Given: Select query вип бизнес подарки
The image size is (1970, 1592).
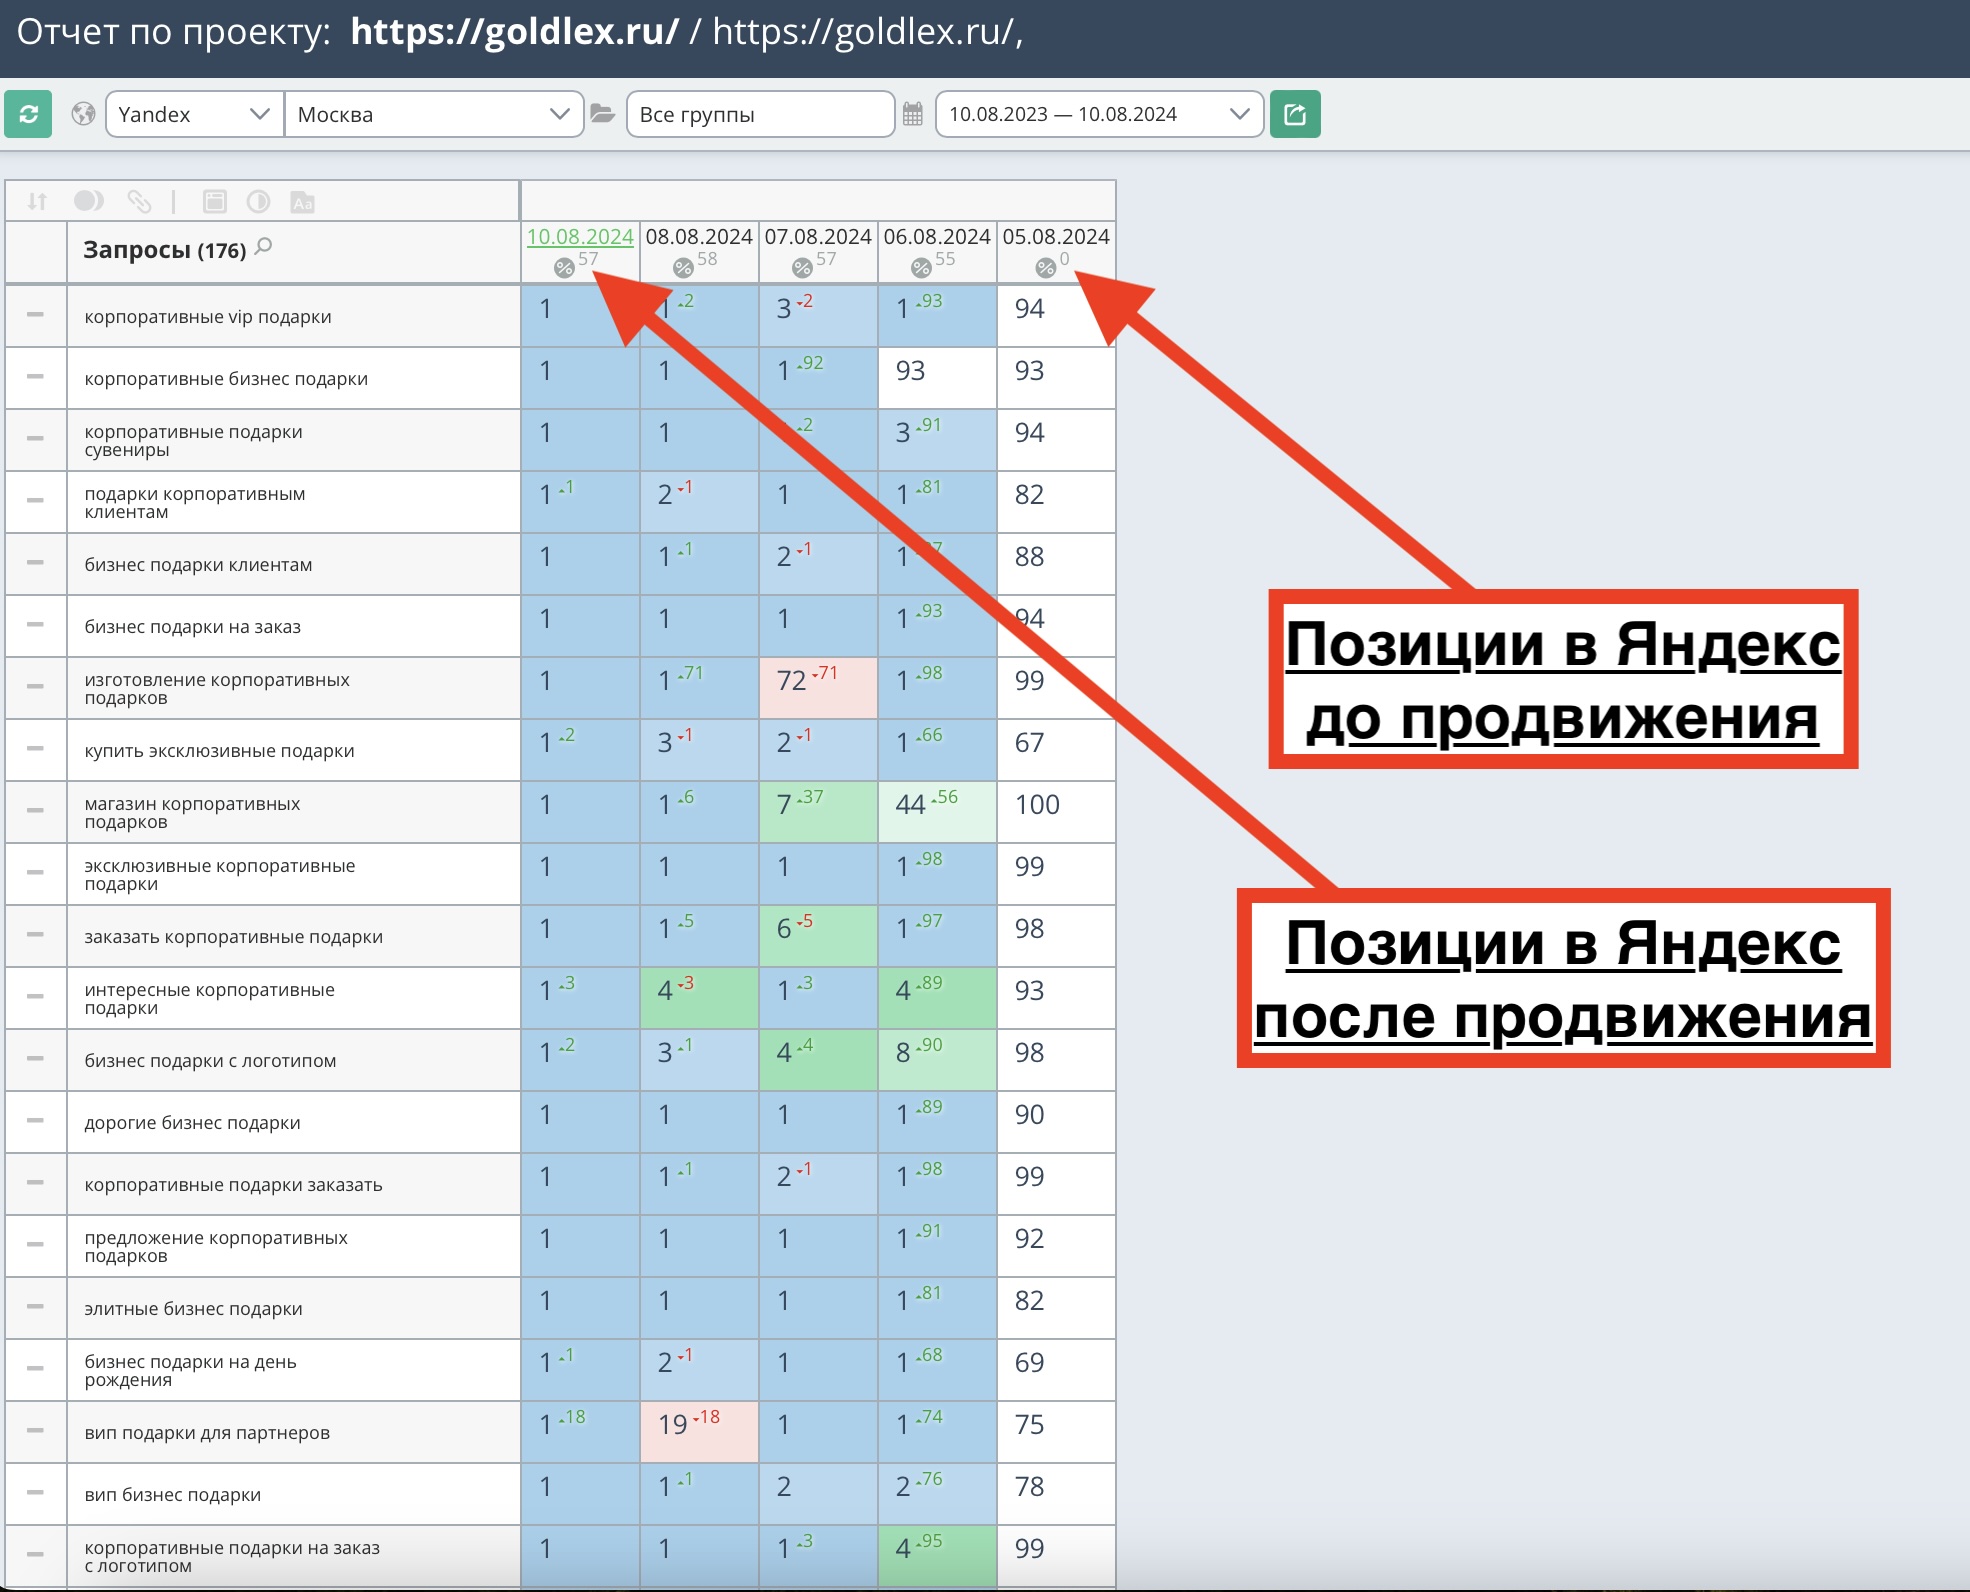Looking at the screenshot, I should coord(172,1494).
